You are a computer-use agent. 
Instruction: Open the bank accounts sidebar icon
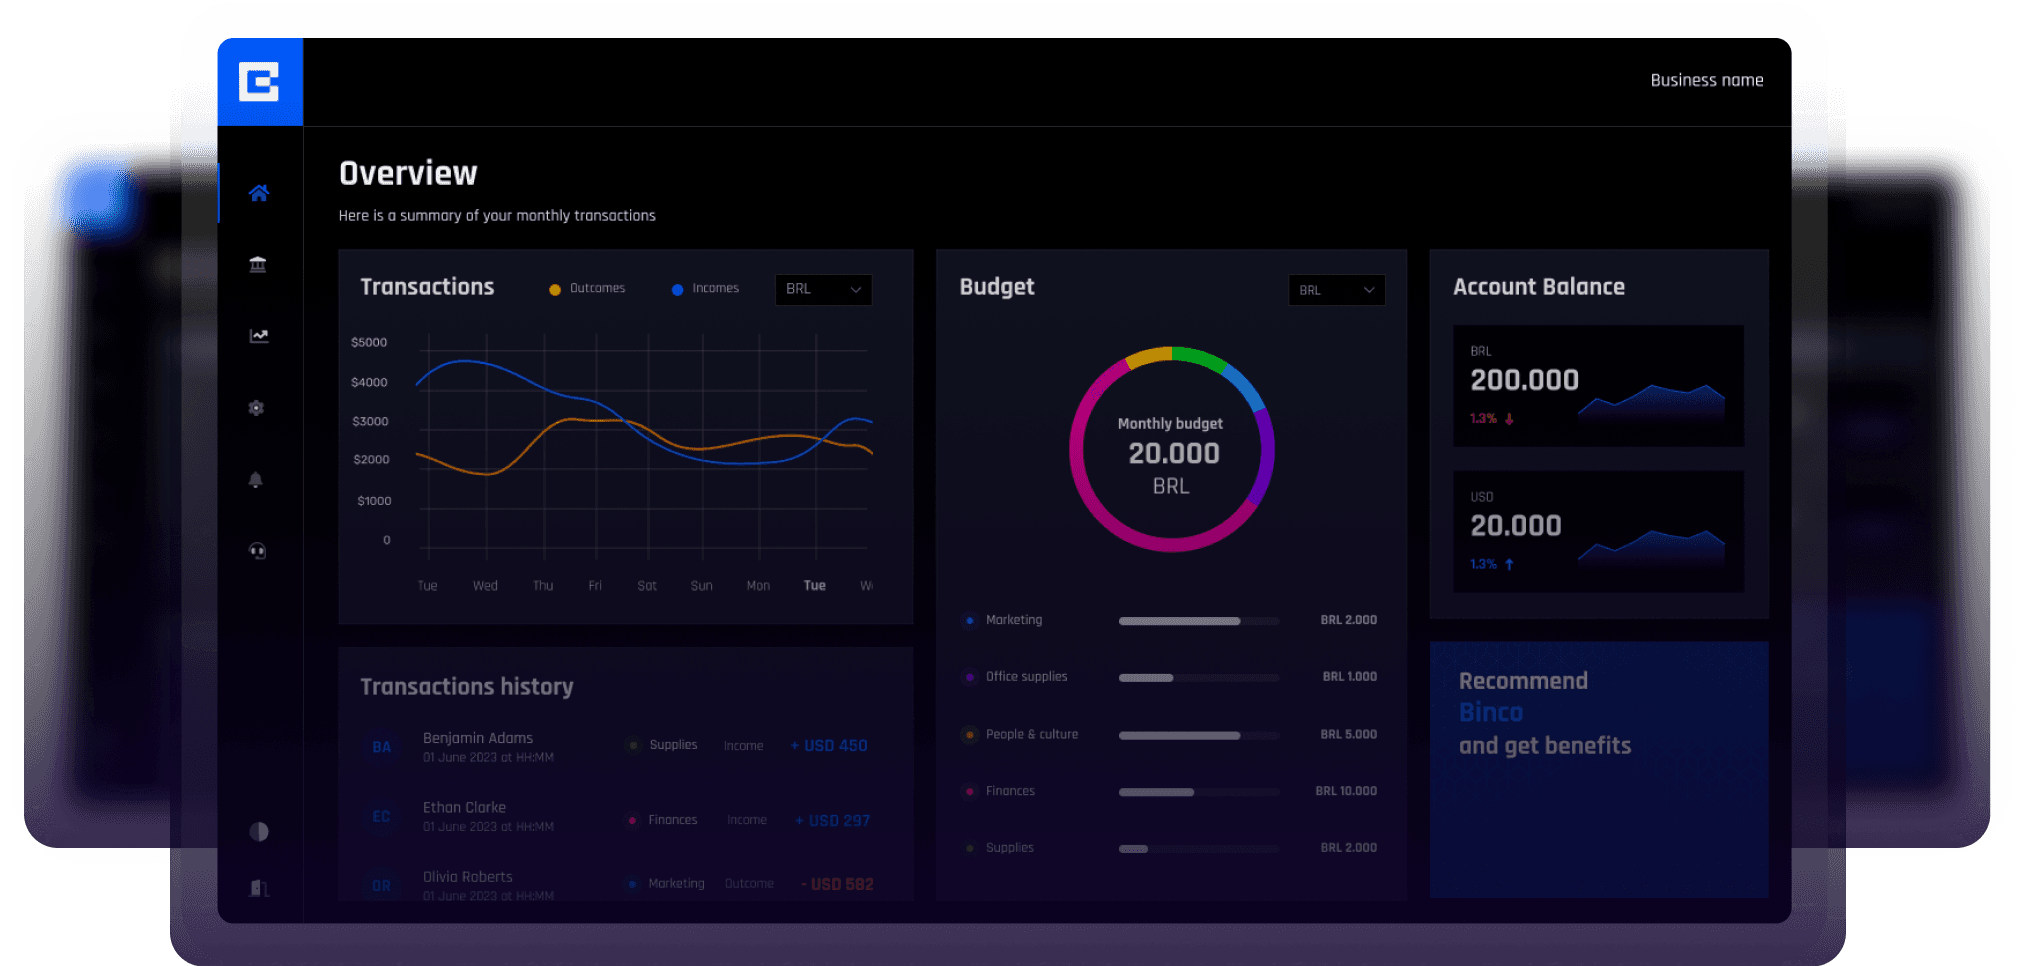pyautogui.click(x=258, y=264)
